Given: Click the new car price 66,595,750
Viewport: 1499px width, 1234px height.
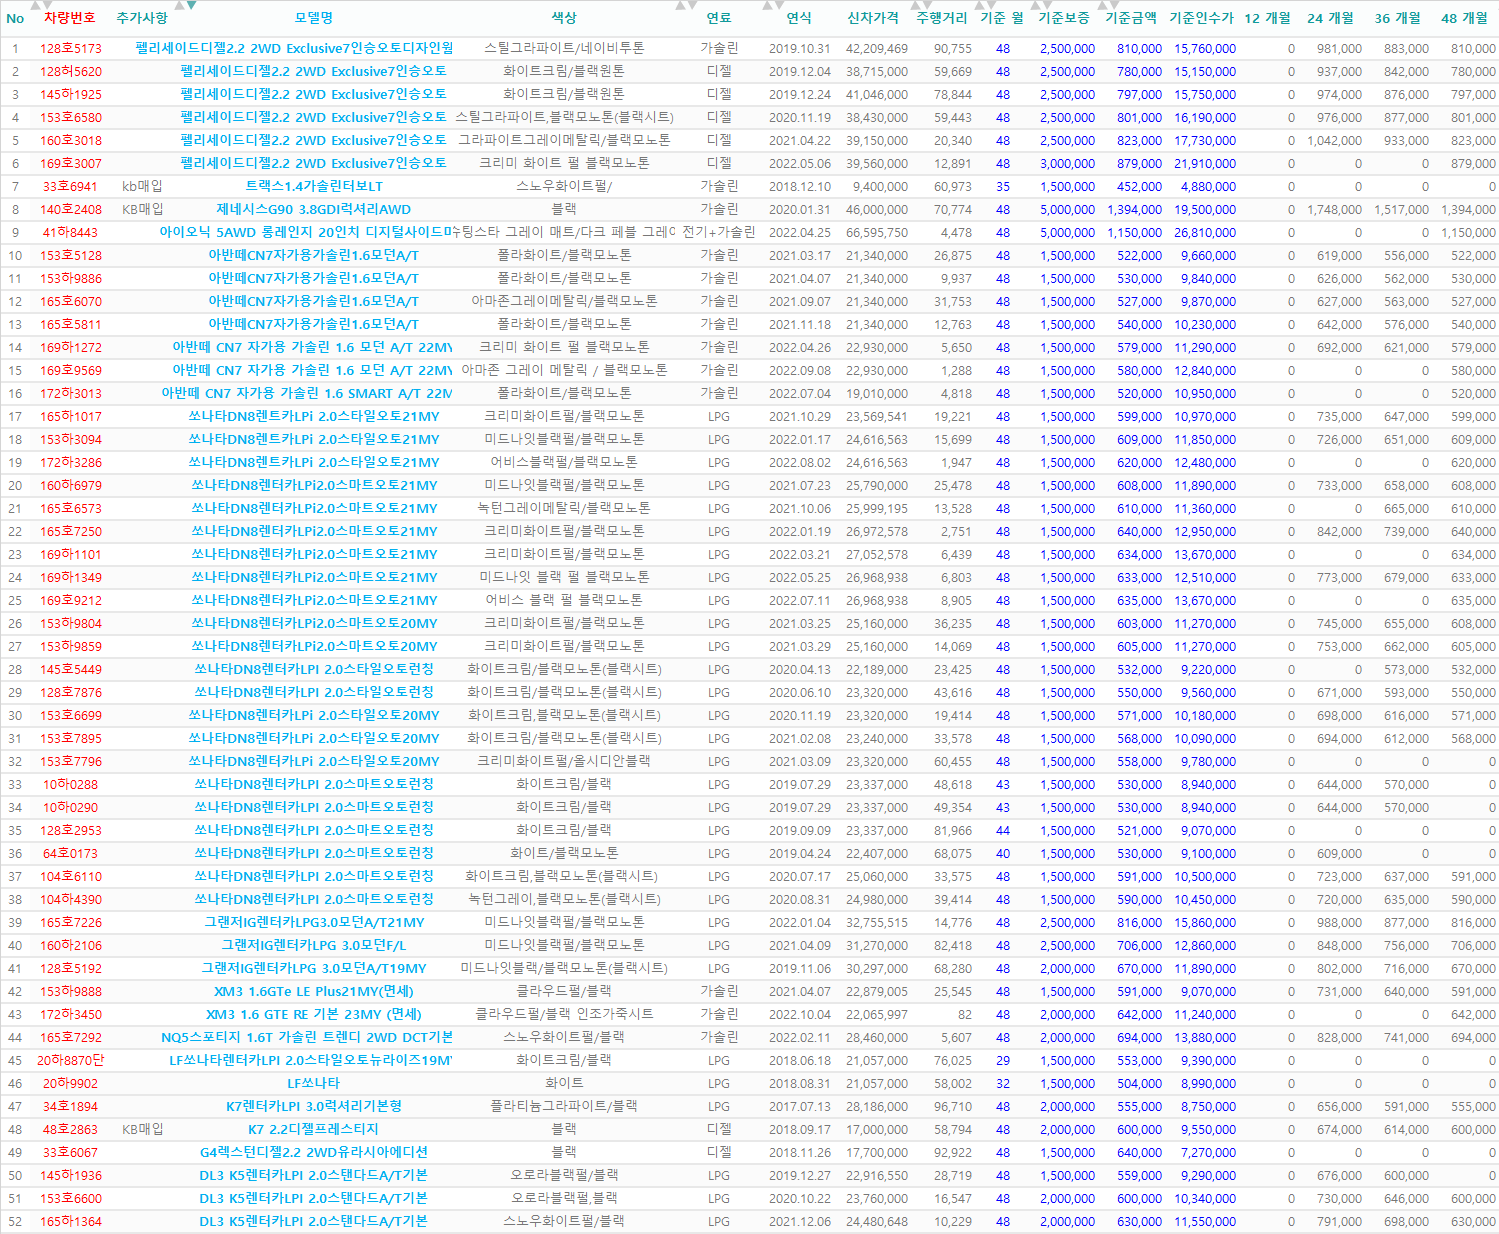Looking at the screenshot, I should pos(877,232).
